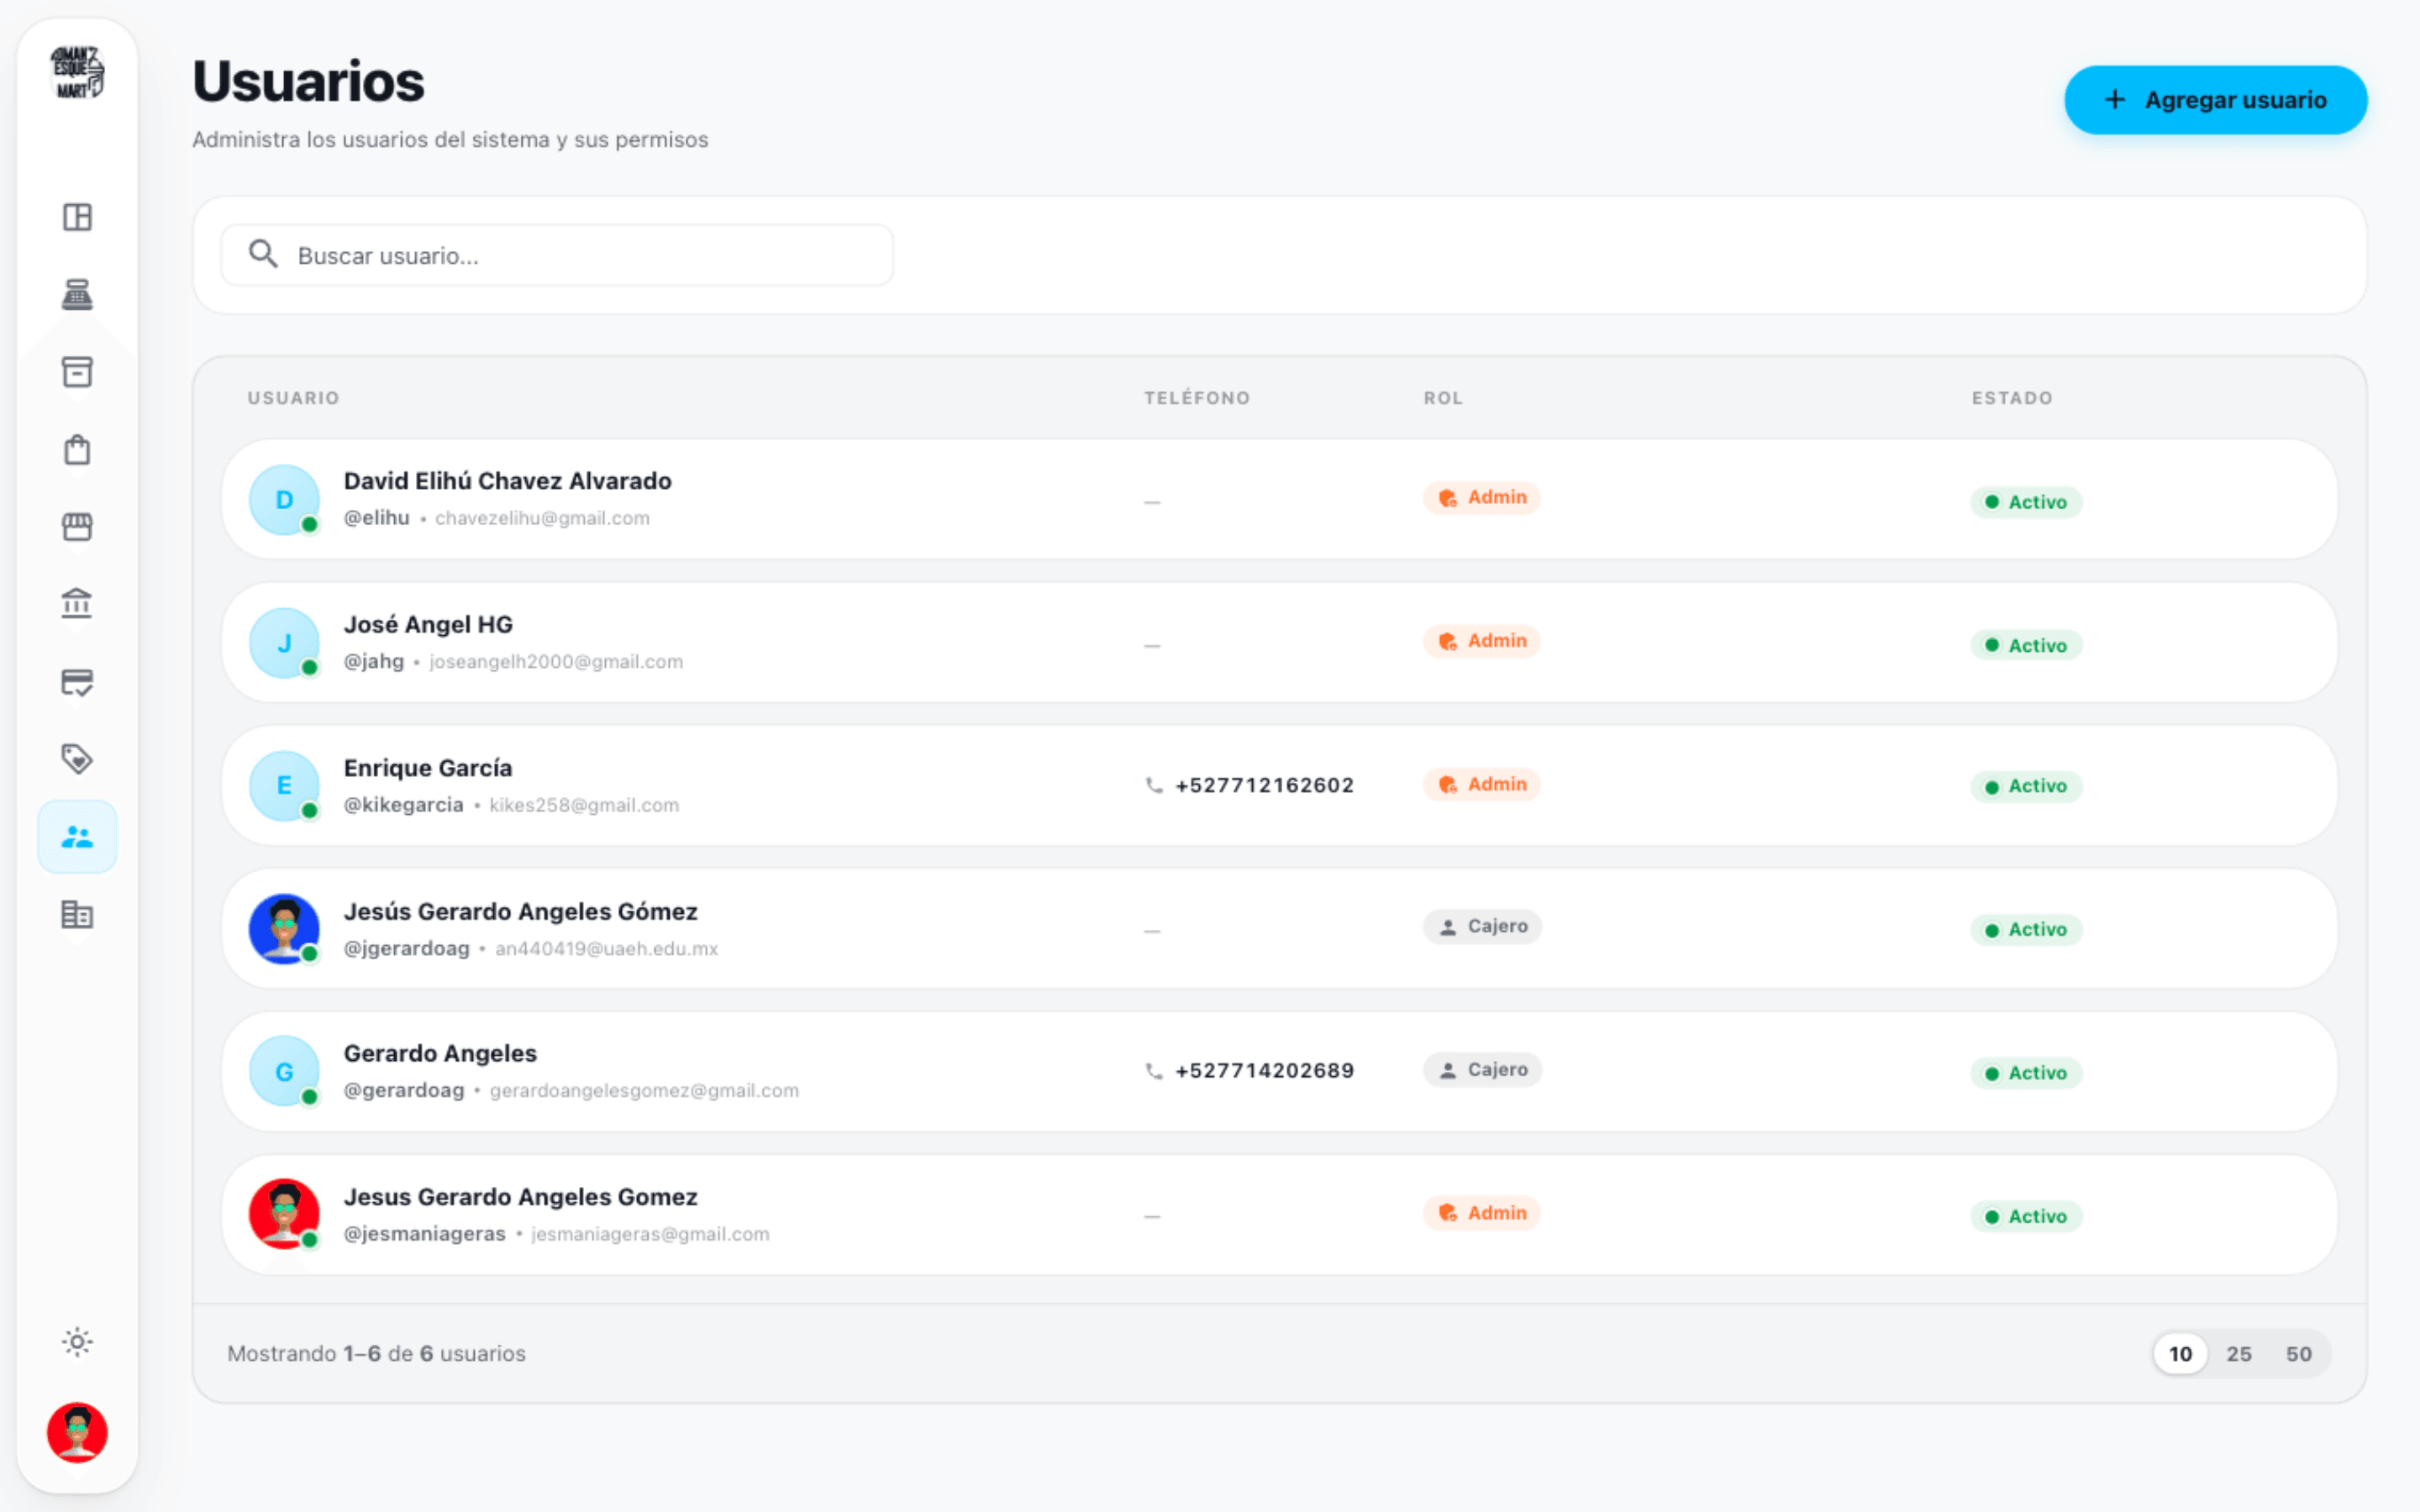Click the Admin role badge for Enrique García

click(x=1482, y=784)
